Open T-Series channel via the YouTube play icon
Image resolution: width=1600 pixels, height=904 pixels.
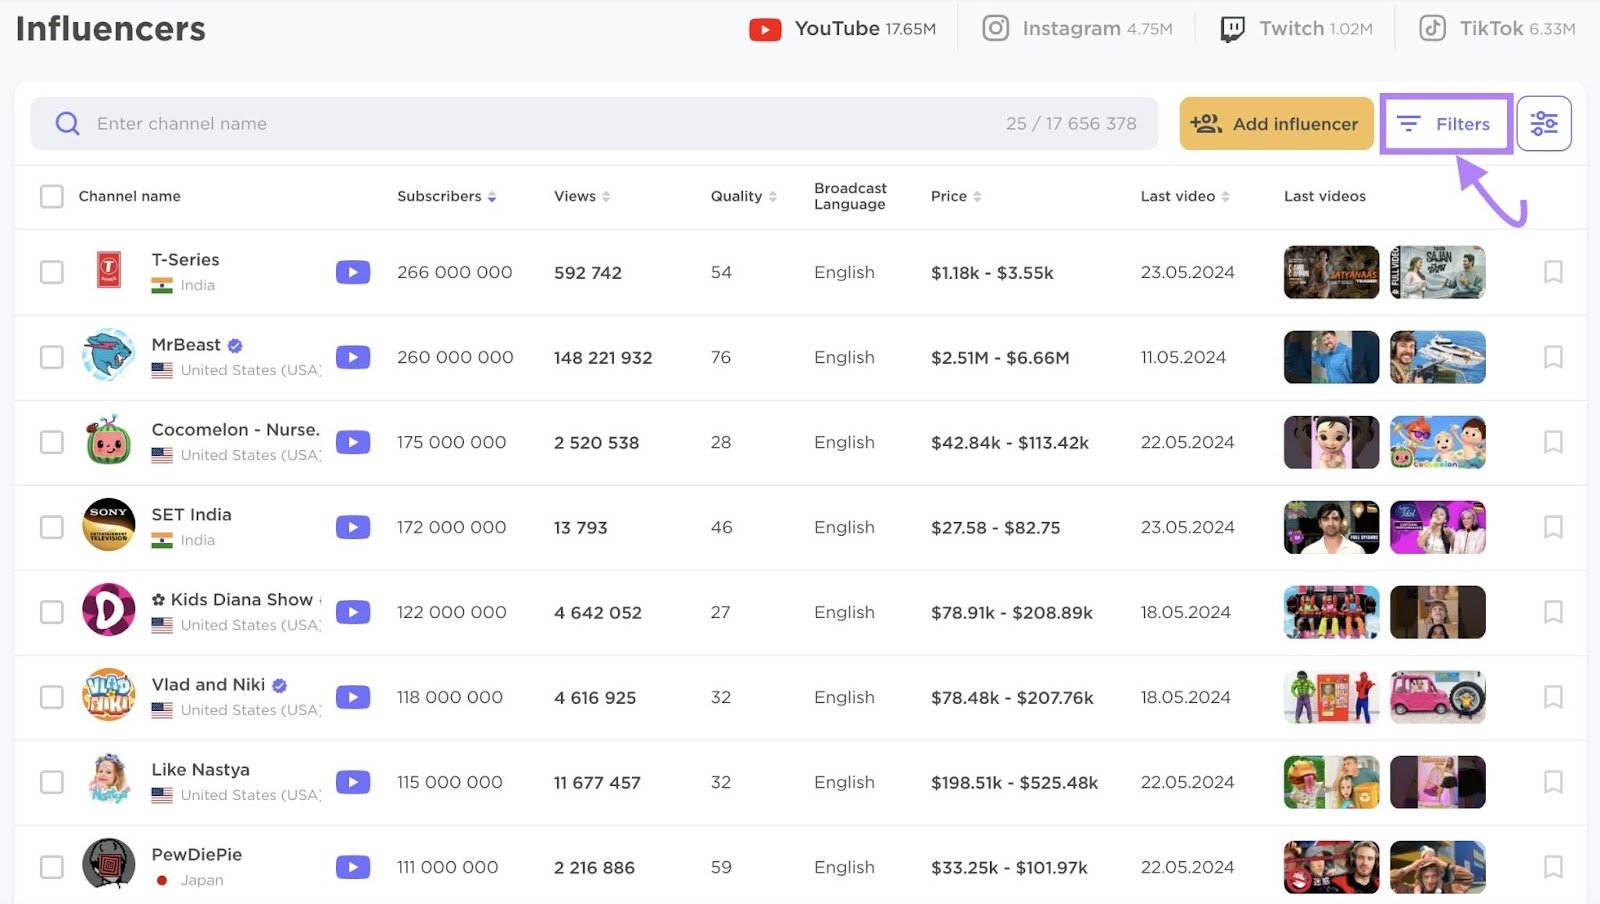click(353, 271)
